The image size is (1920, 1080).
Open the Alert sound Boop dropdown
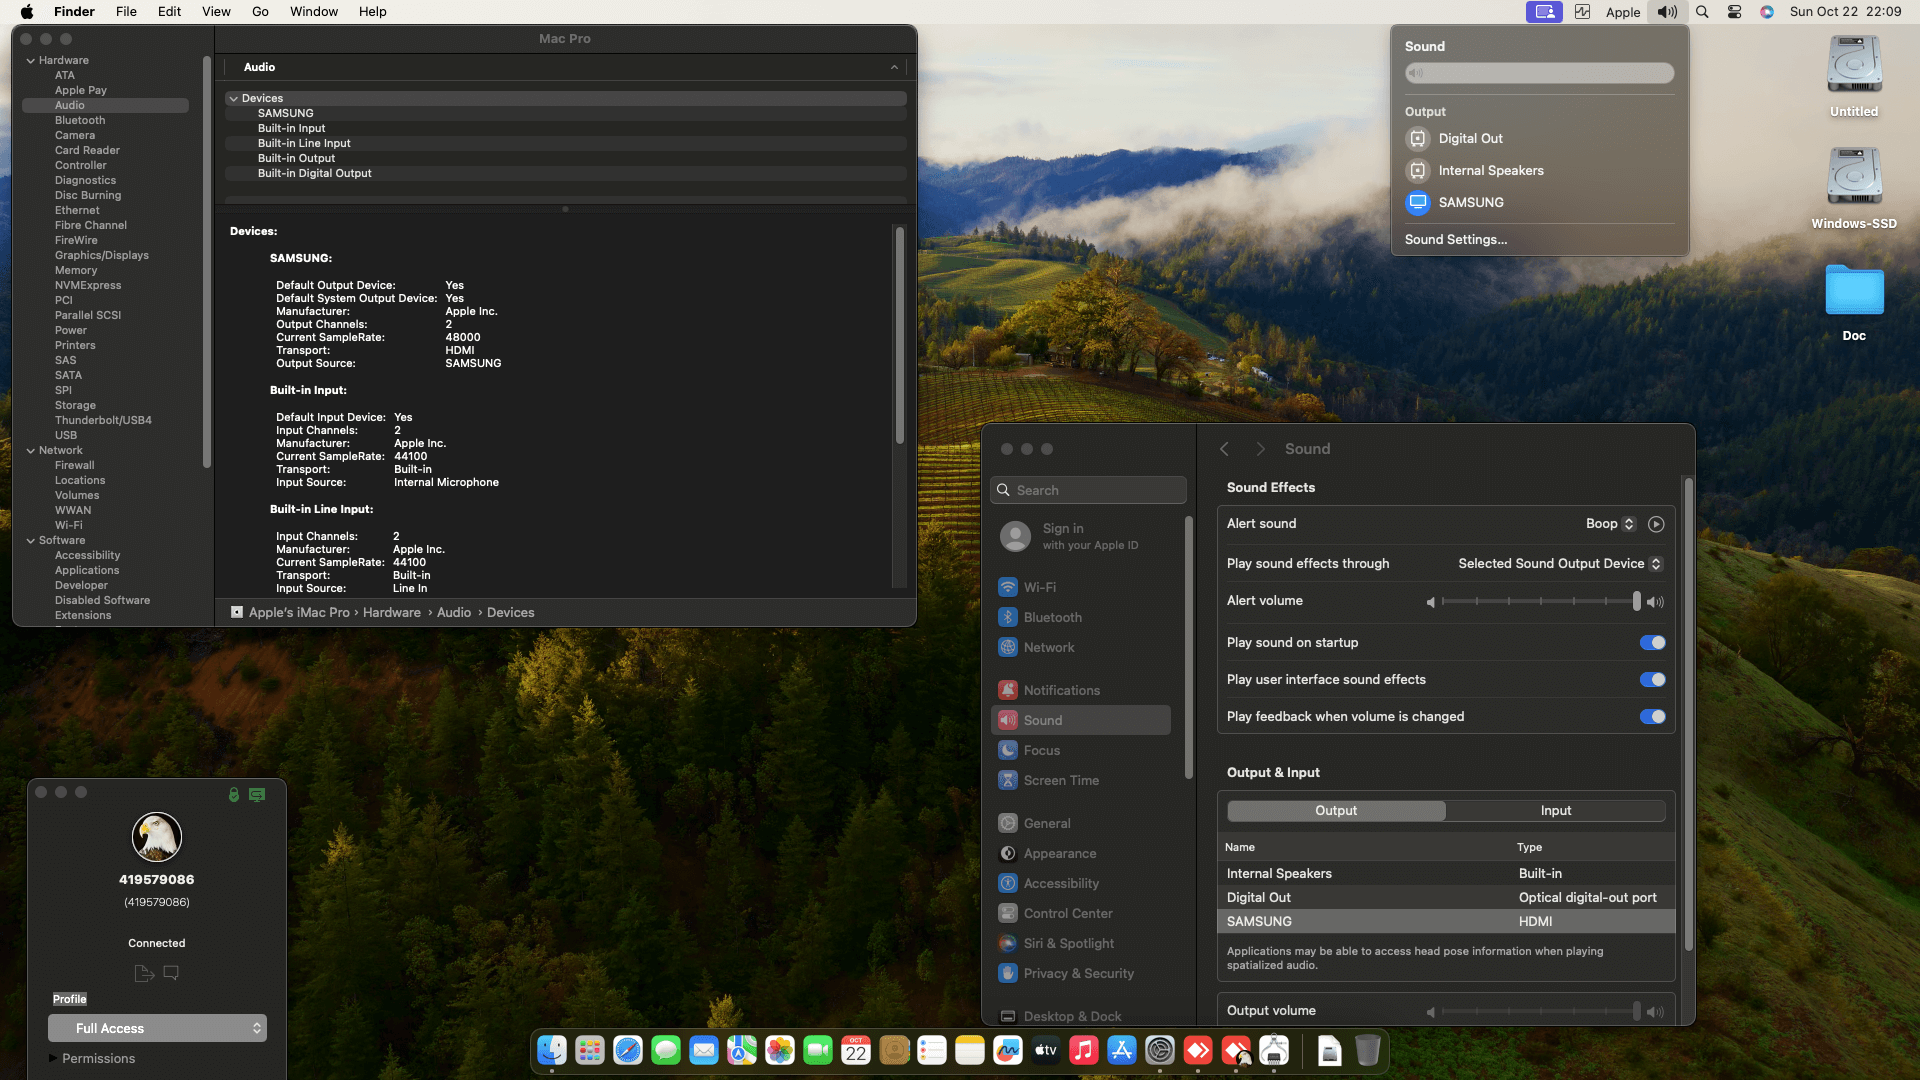click(1610, 524)
